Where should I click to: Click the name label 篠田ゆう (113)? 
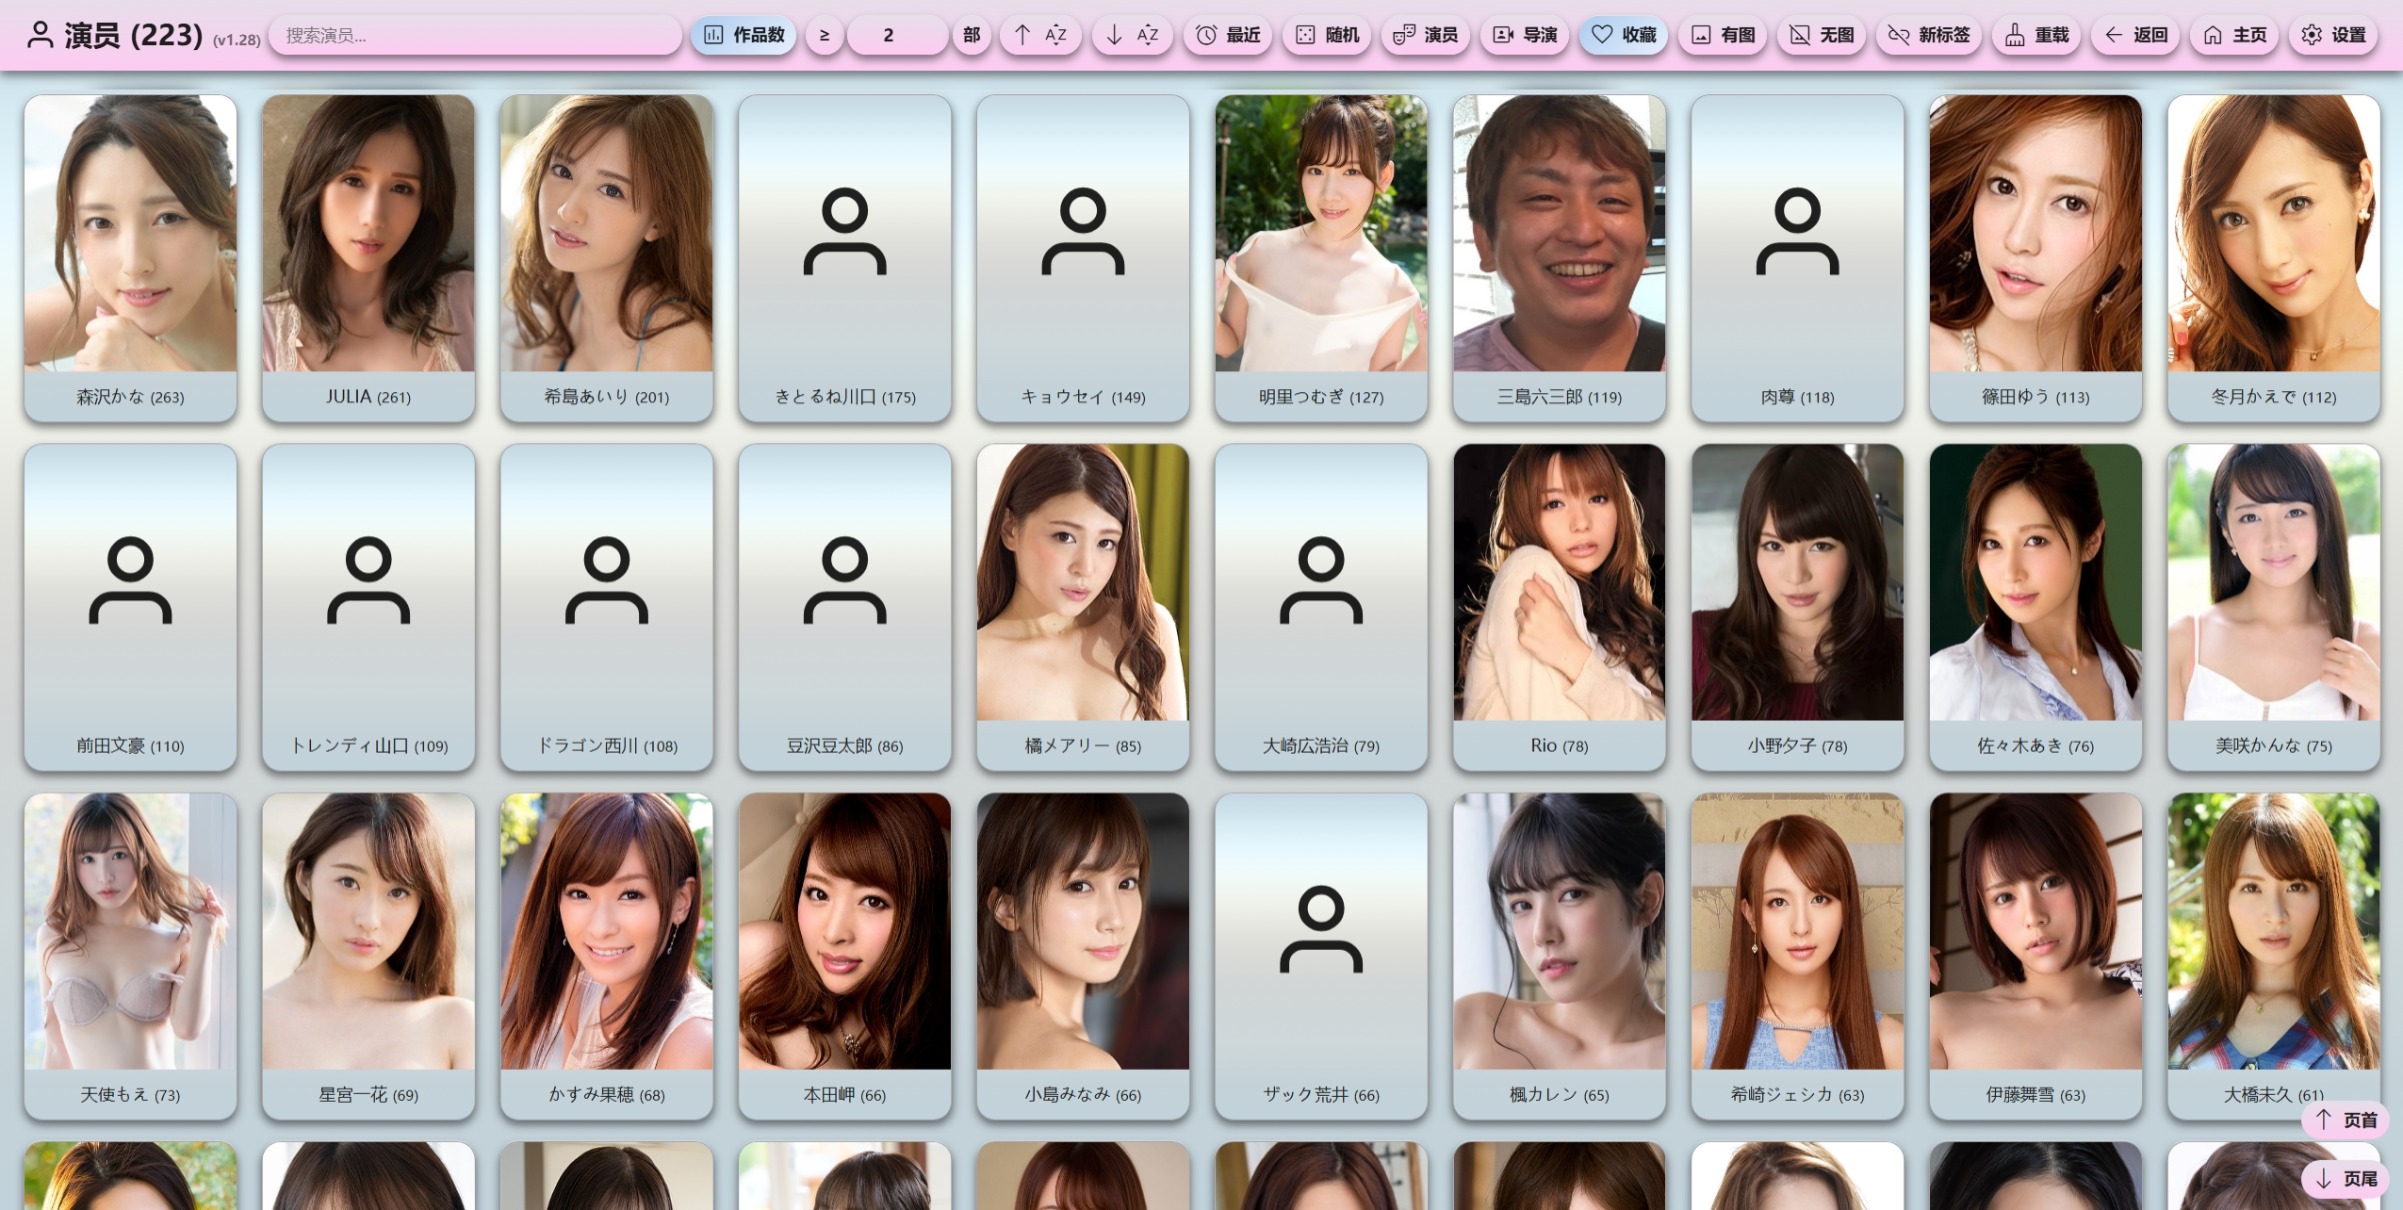click(2036, 397)
